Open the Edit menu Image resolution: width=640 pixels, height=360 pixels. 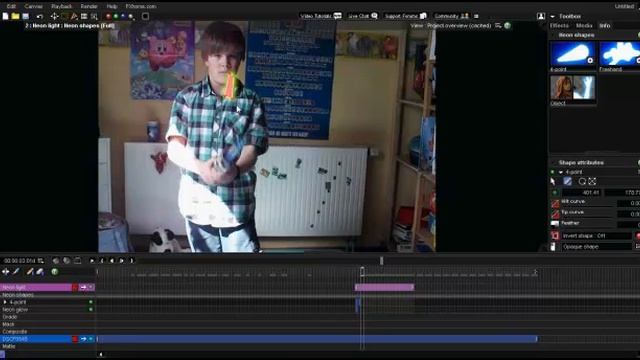coord(11,6)
